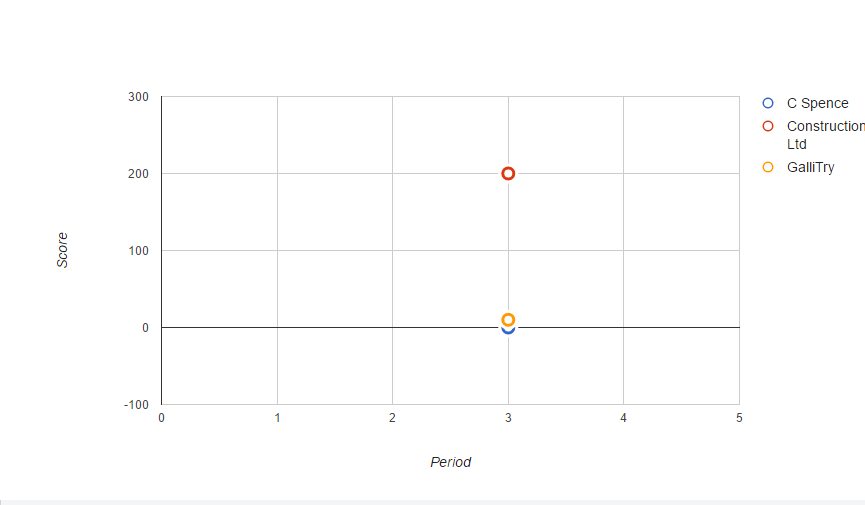Click the -100 label on Score axis

tap(136, 405)
